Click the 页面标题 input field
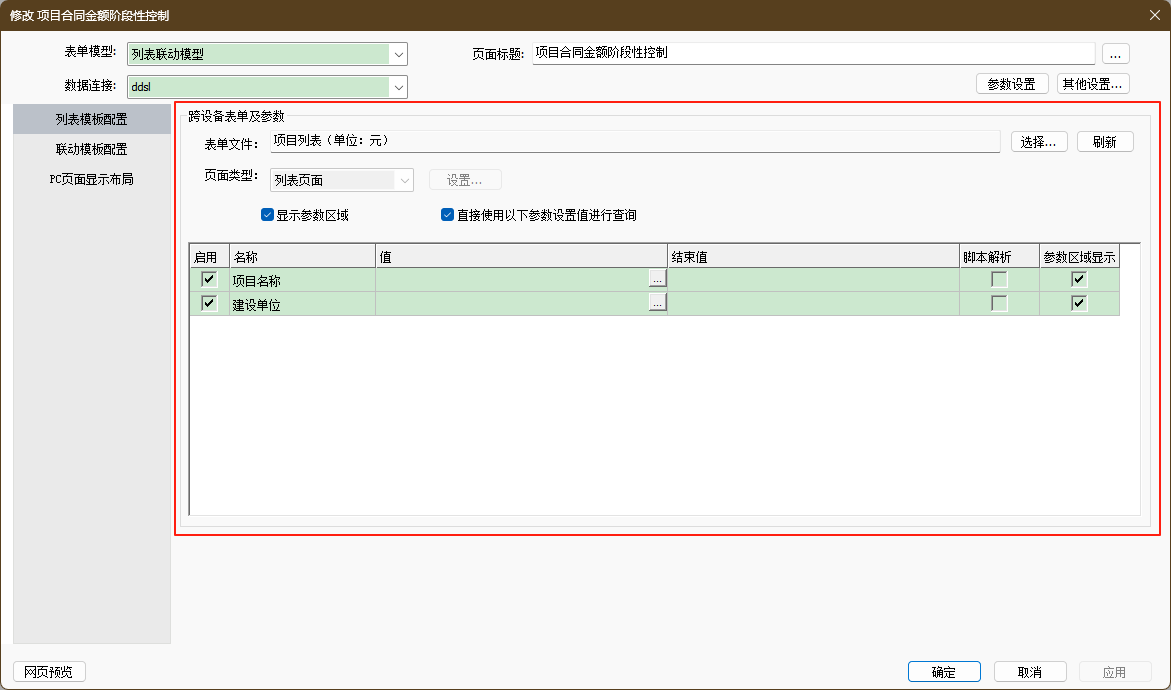 tap(812, 54)
